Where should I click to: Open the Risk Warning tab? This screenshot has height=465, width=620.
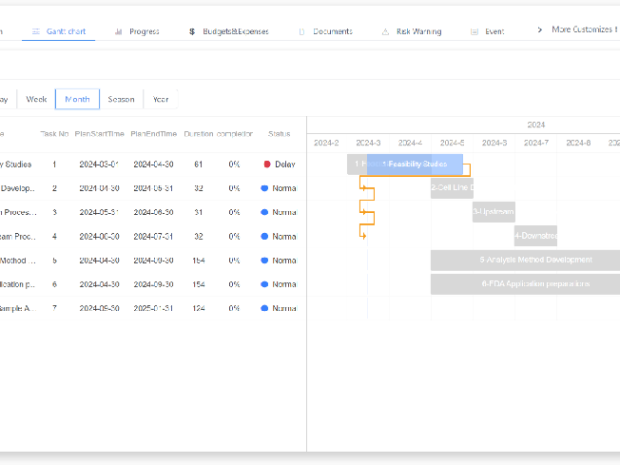coord(418,32)
